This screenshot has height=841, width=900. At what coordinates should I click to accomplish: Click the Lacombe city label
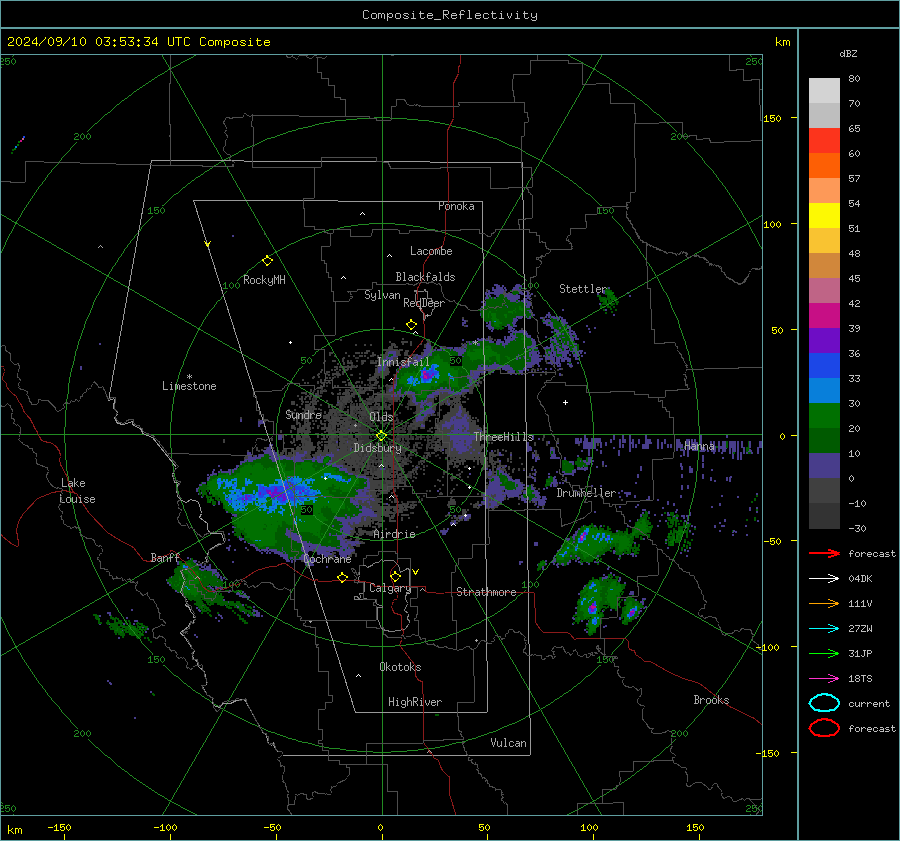point(431,251)
